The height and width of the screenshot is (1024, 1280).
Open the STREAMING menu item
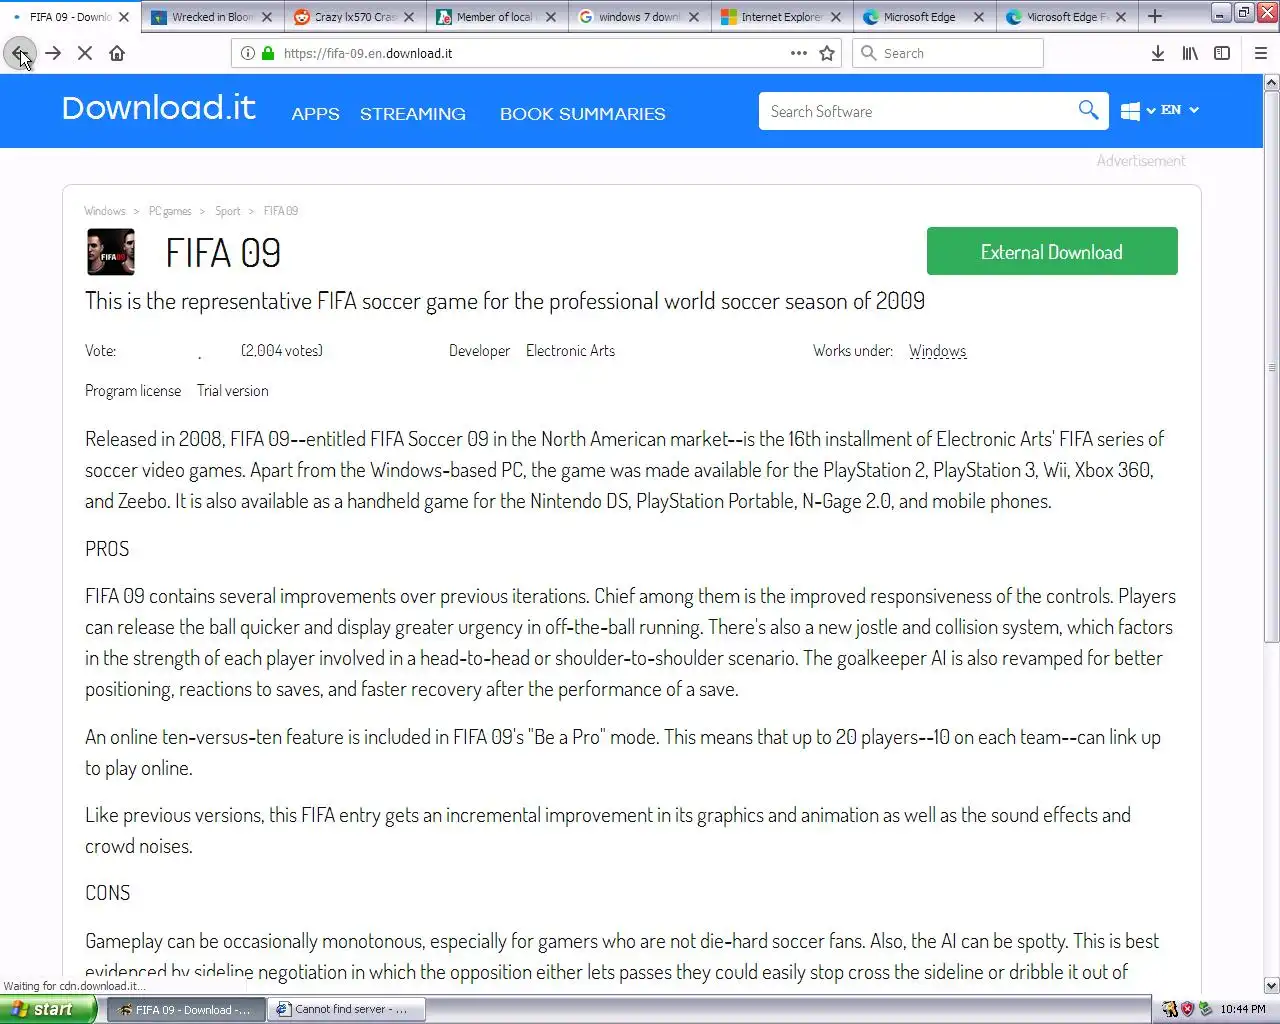pos(413,114)
